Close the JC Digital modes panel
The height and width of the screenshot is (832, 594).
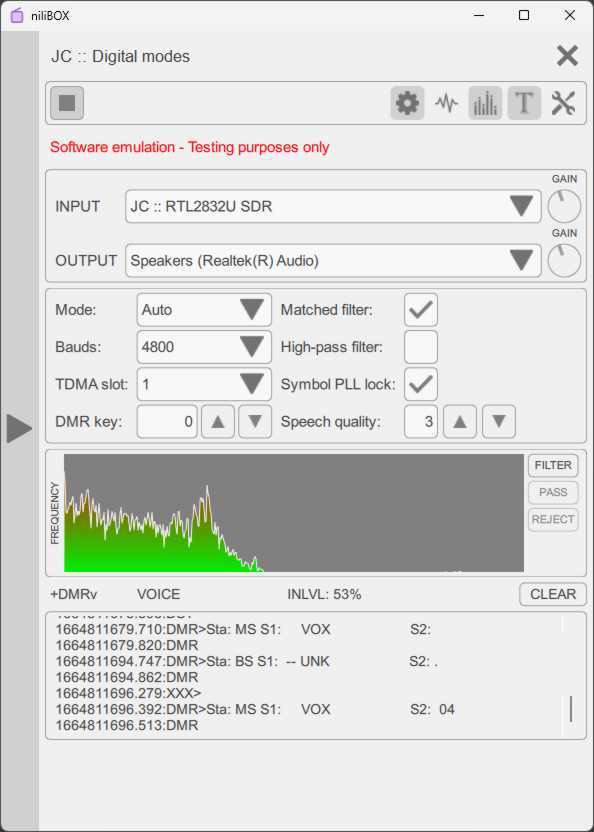coord(567,56)
